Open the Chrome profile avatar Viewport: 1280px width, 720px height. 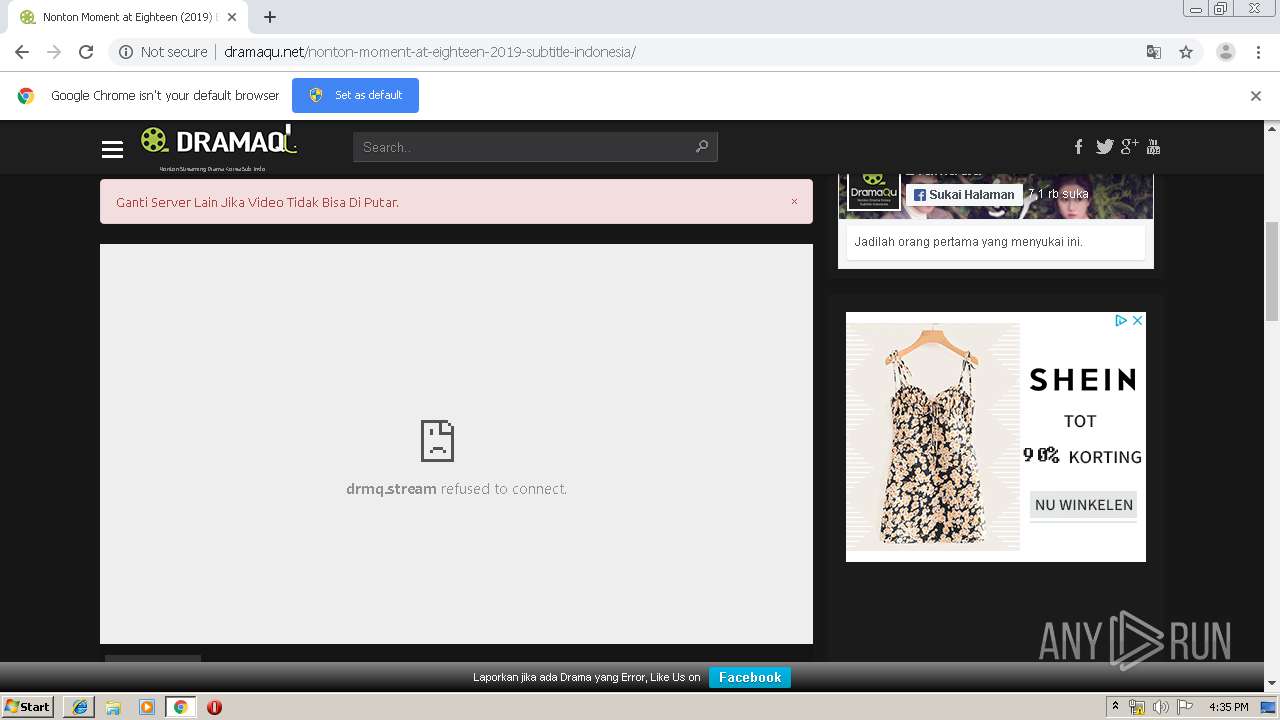1226,52
